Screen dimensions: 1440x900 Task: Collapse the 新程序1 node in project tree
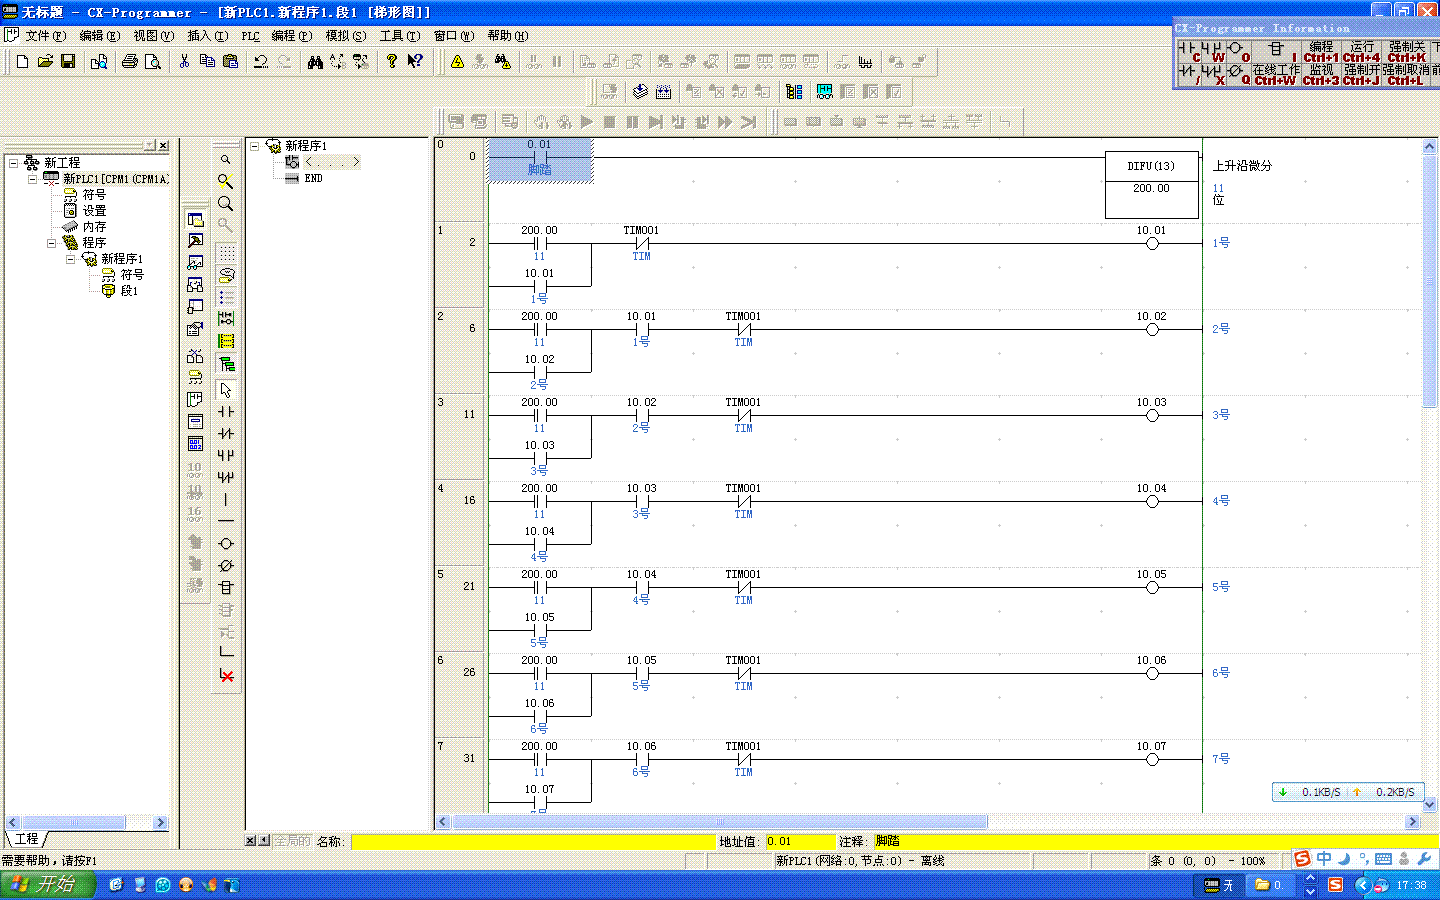click(x=70, y=258)
